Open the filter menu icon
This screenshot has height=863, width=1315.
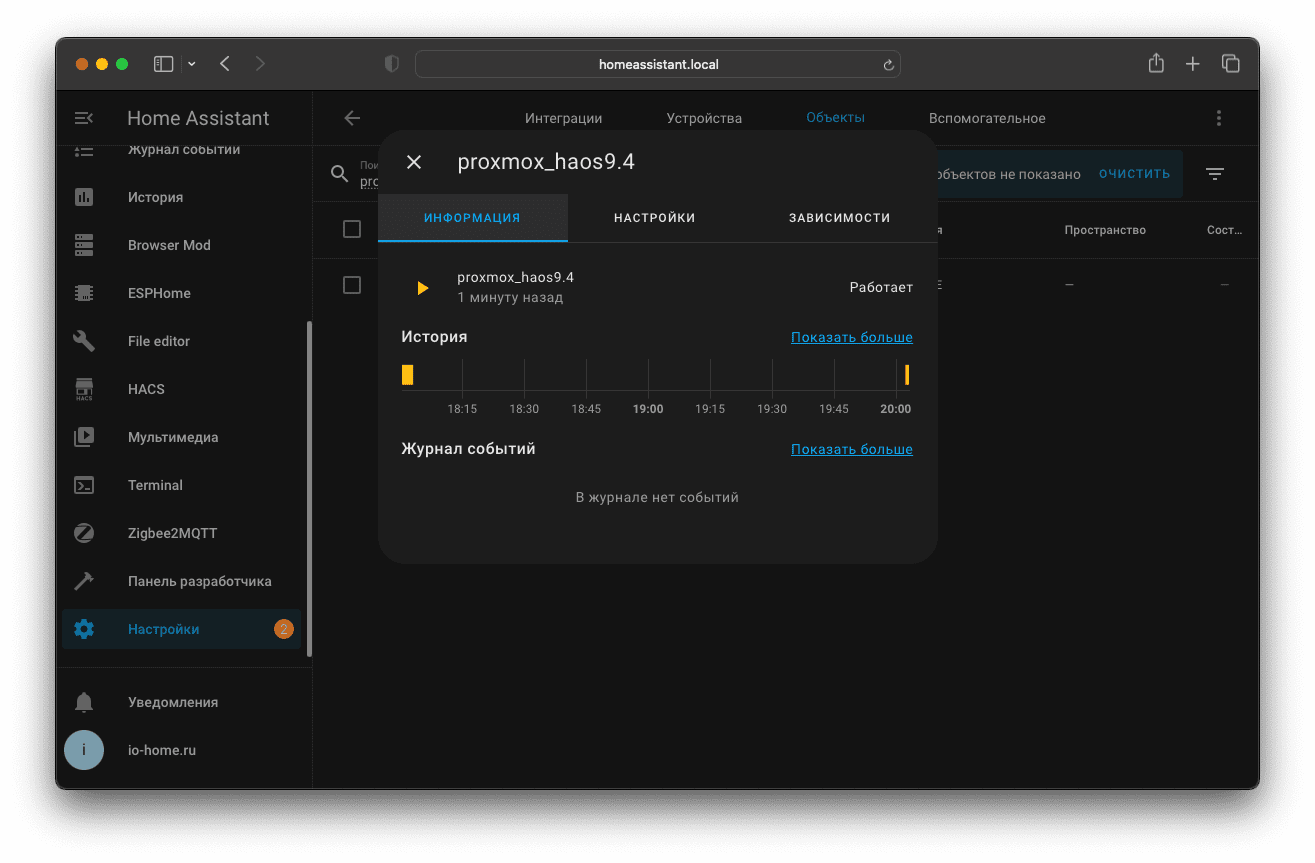[x=1215, y=173]
